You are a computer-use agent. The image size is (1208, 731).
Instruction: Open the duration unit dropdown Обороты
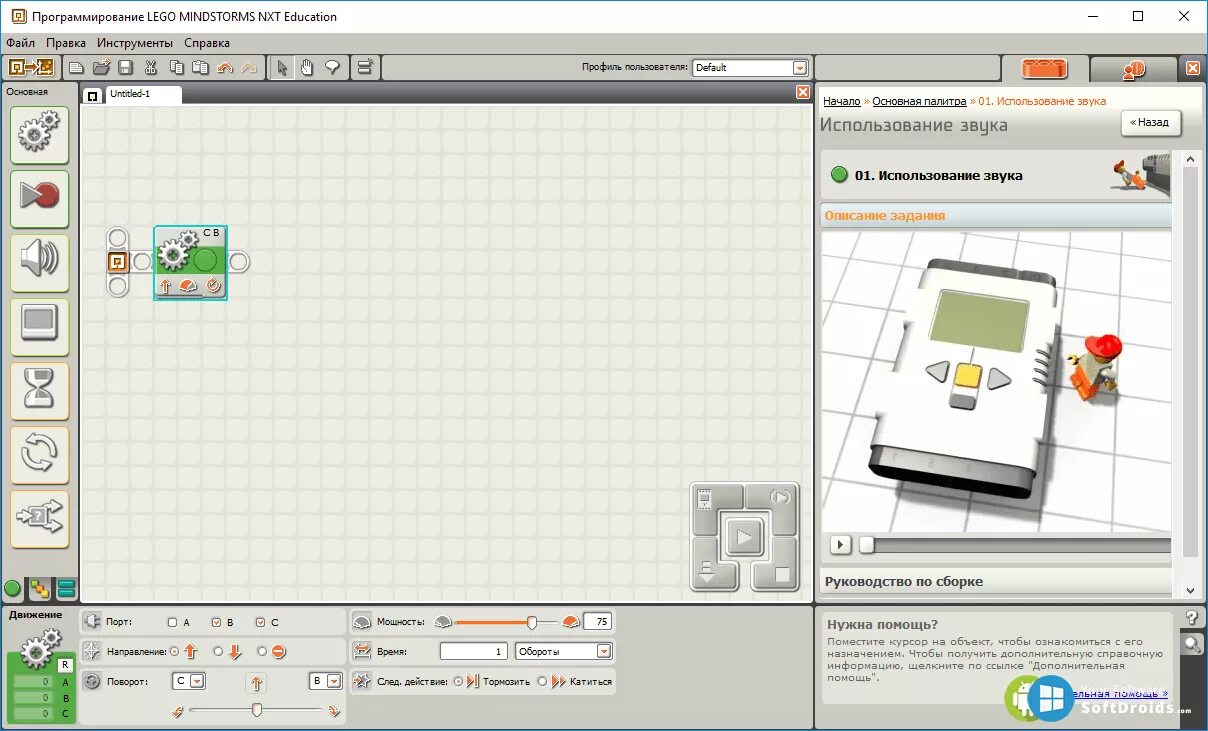point(564,651)
